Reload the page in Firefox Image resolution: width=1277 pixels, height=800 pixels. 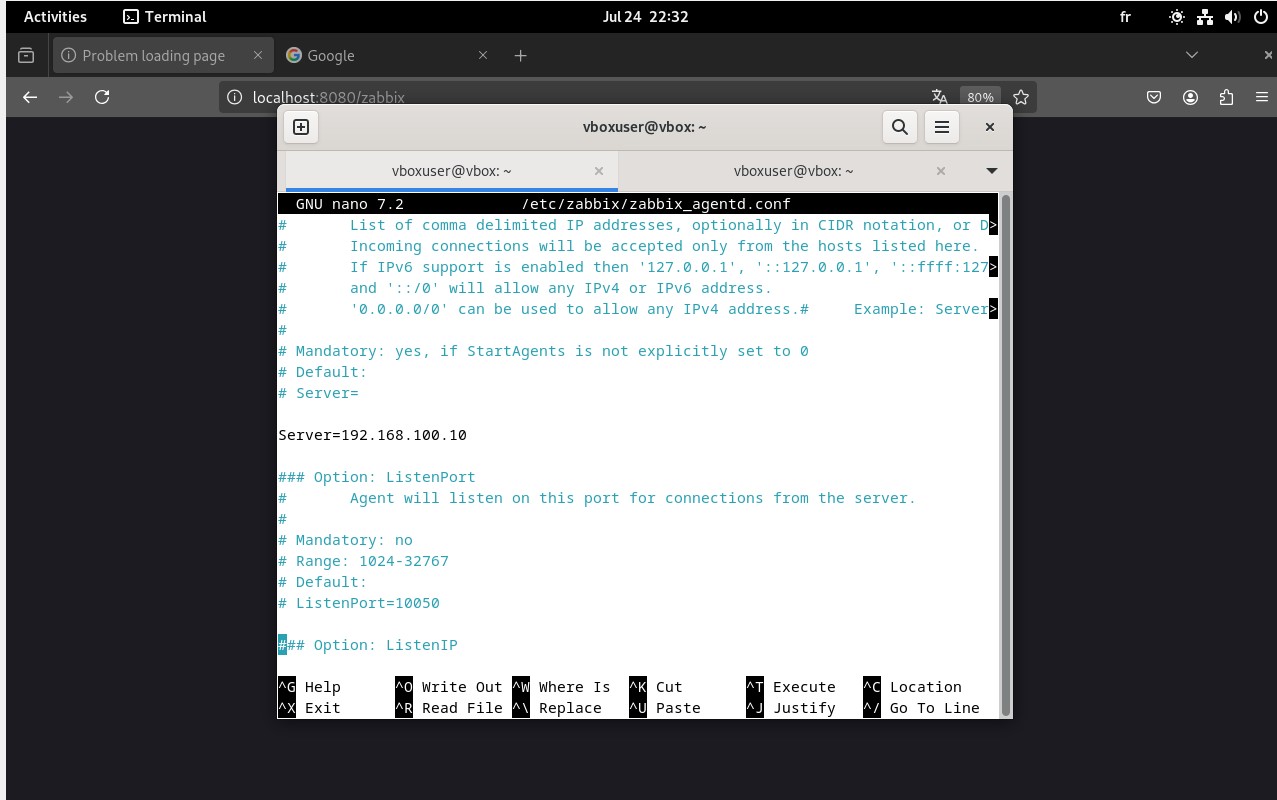101,97
